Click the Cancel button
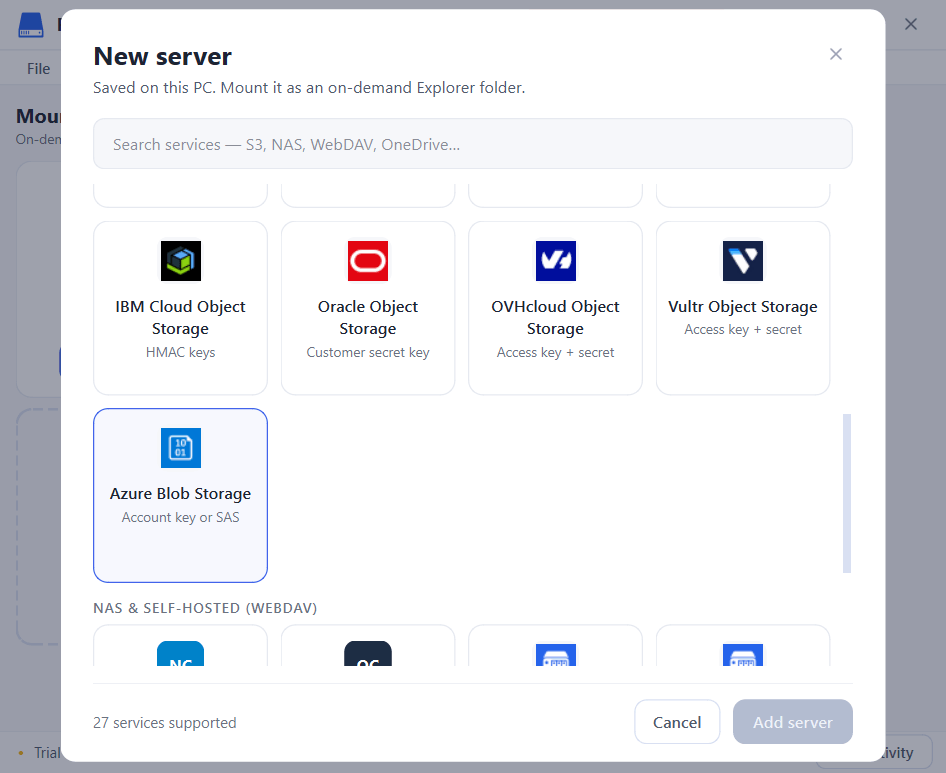Screen dimensions: 946x773 coord(677,722)
